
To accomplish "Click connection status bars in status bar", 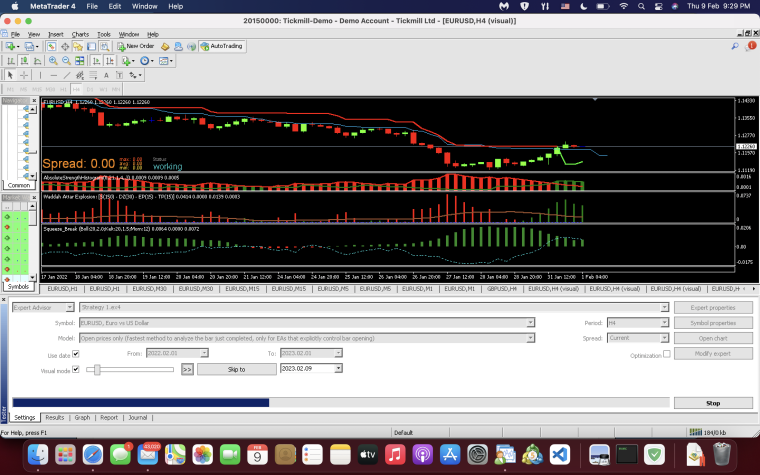I will coord(695,432).
